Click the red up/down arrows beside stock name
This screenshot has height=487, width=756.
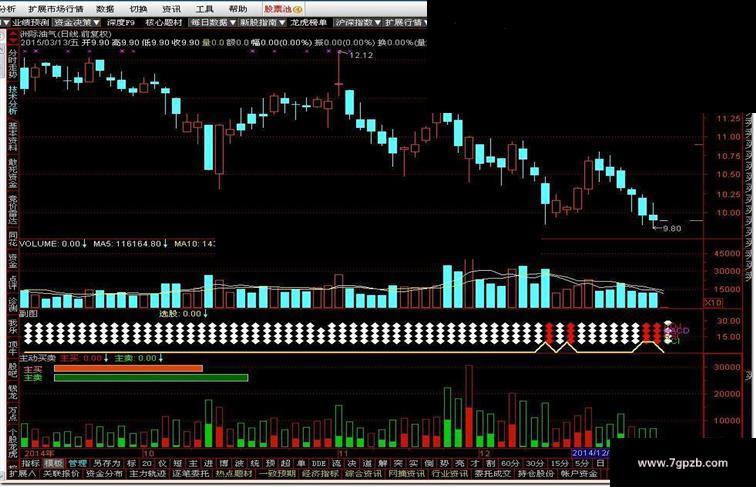pos(13,38)
